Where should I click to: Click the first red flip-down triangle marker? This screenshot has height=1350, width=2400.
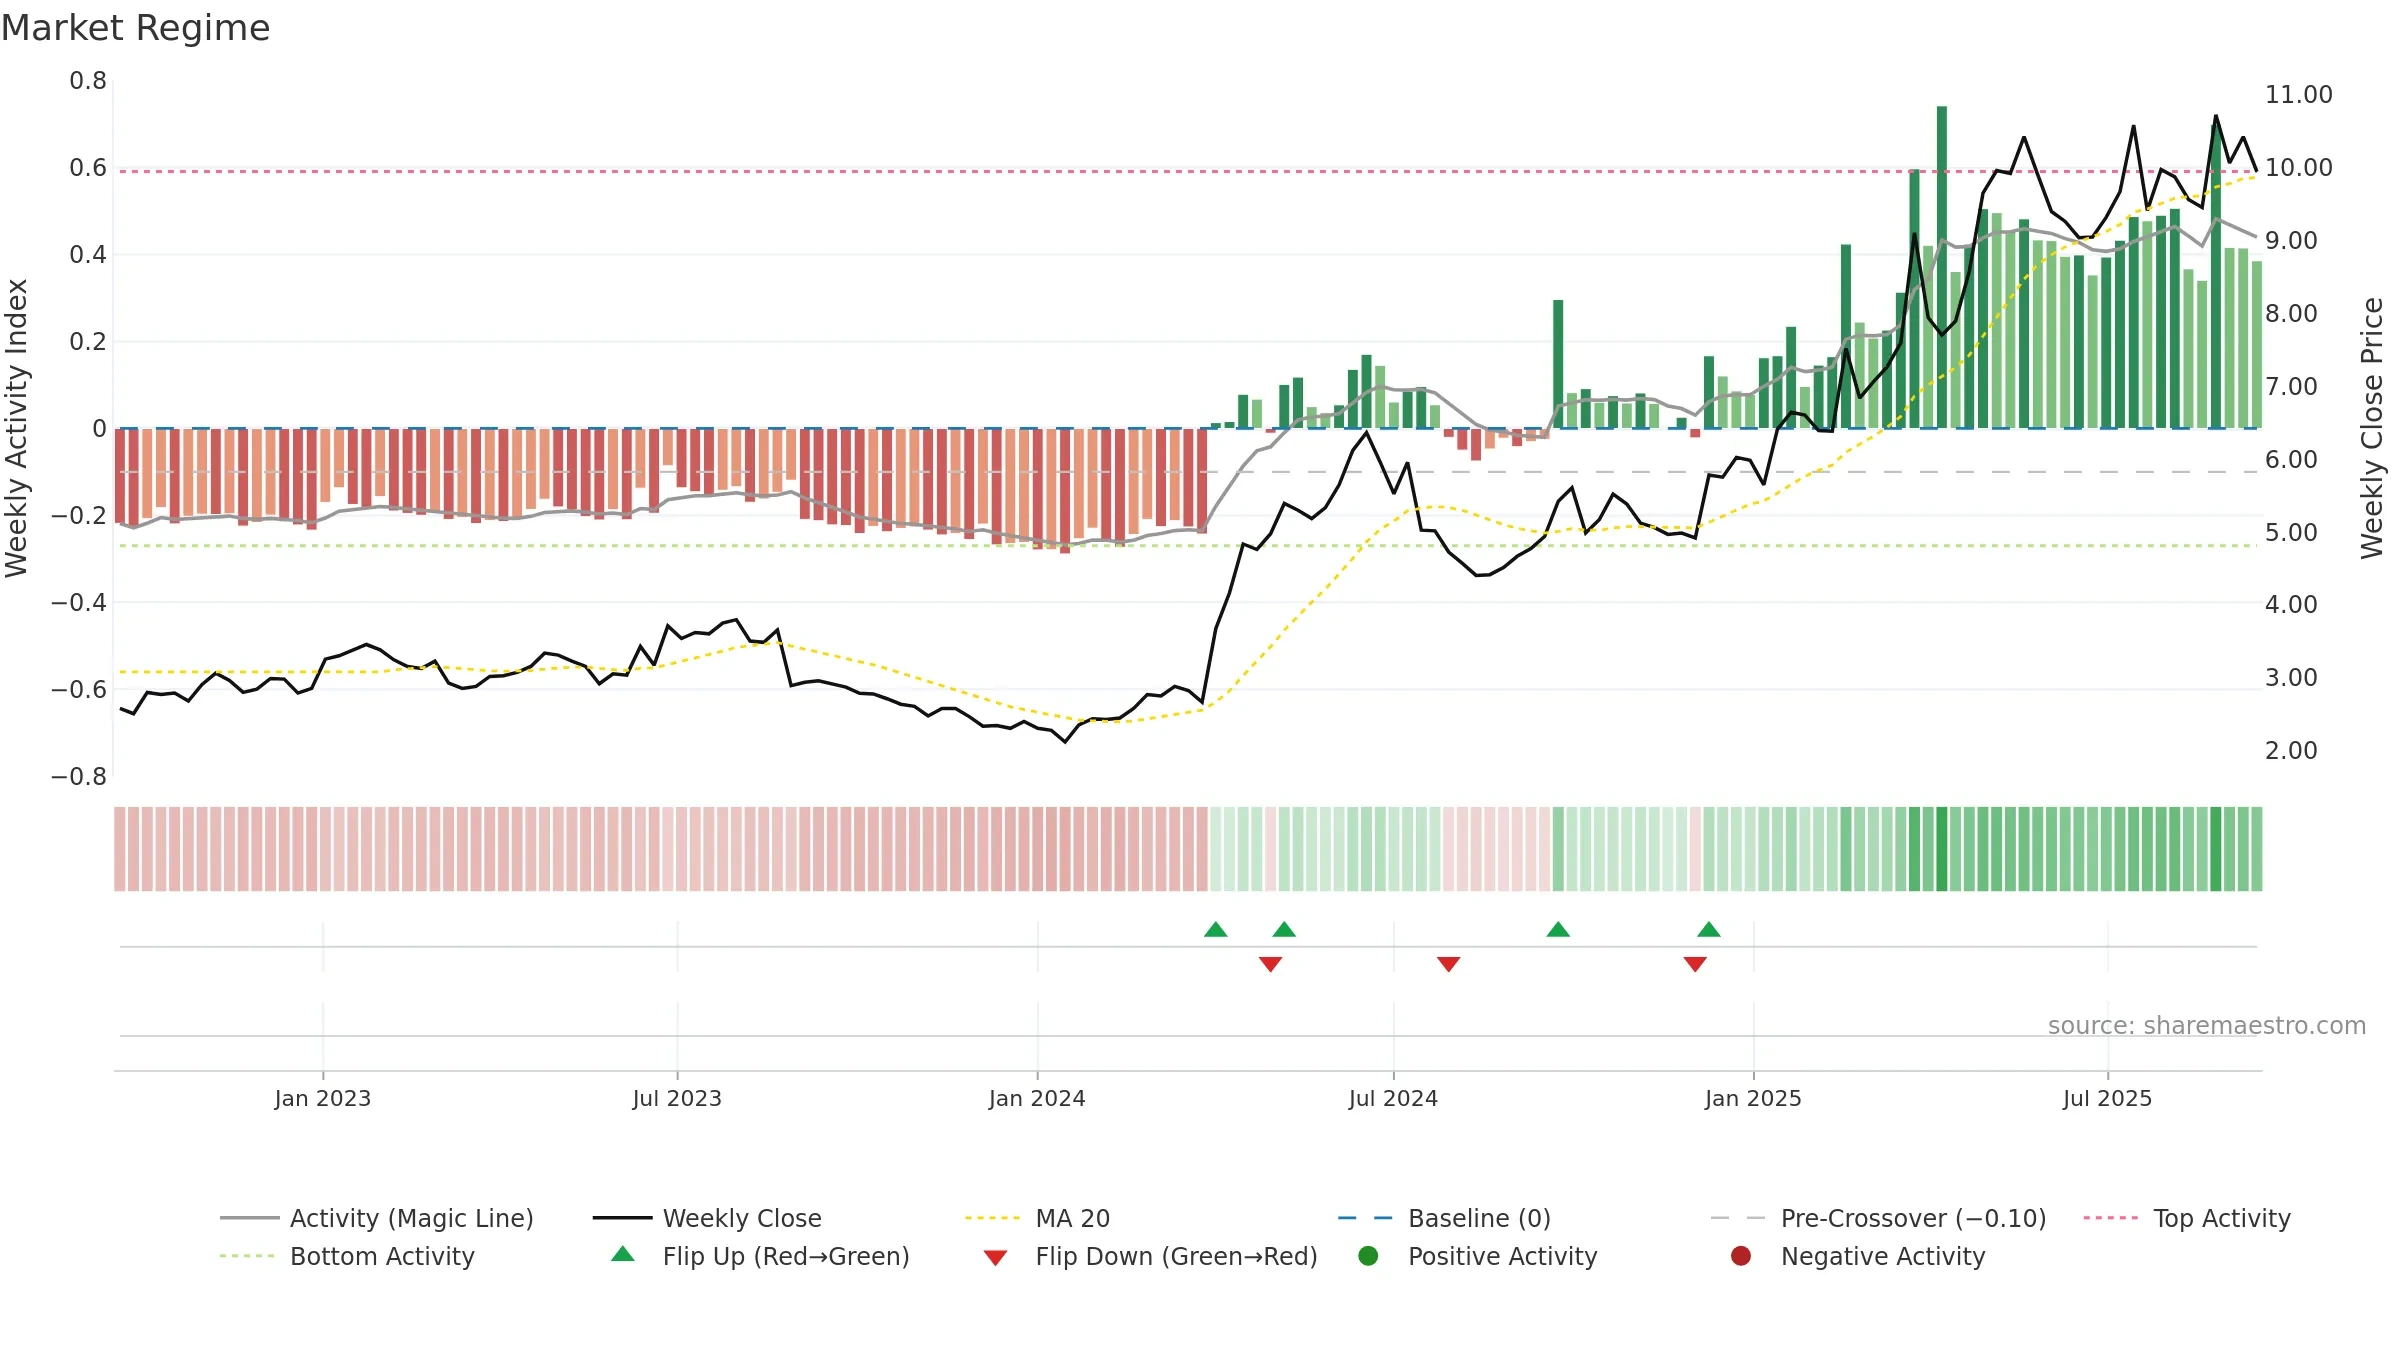click(x=1270, y=964)
